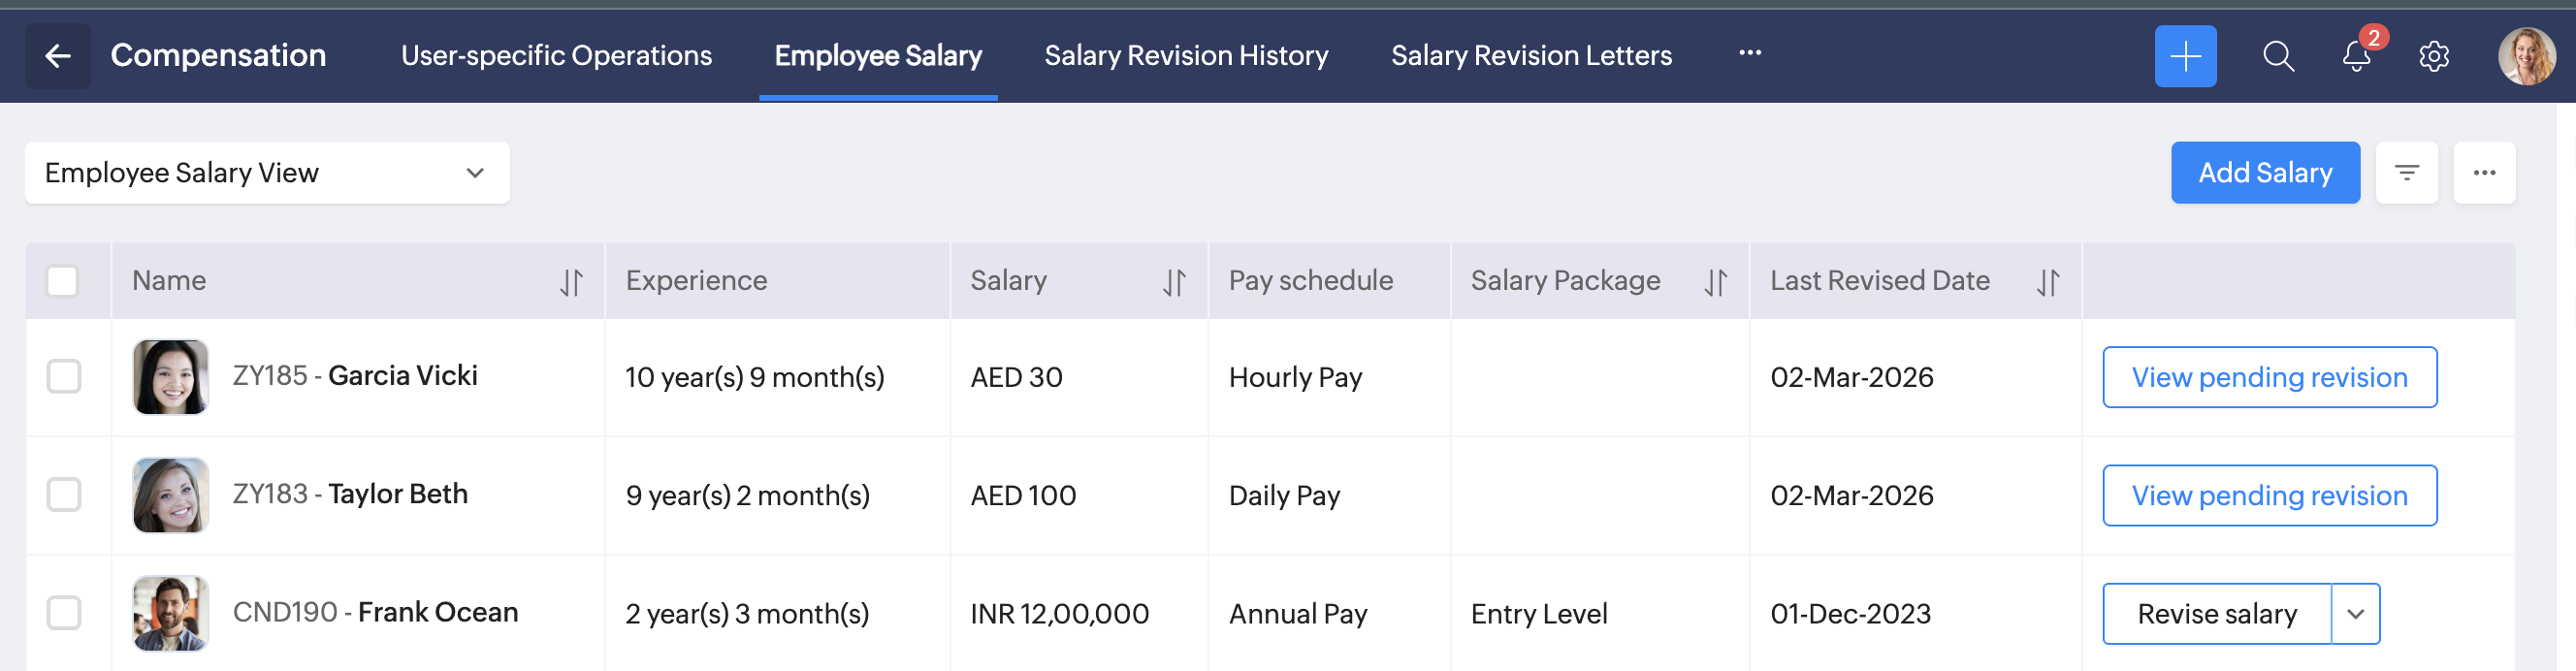
Task: View pending revision for Taylor Beth
Action: pos(2268,495)
